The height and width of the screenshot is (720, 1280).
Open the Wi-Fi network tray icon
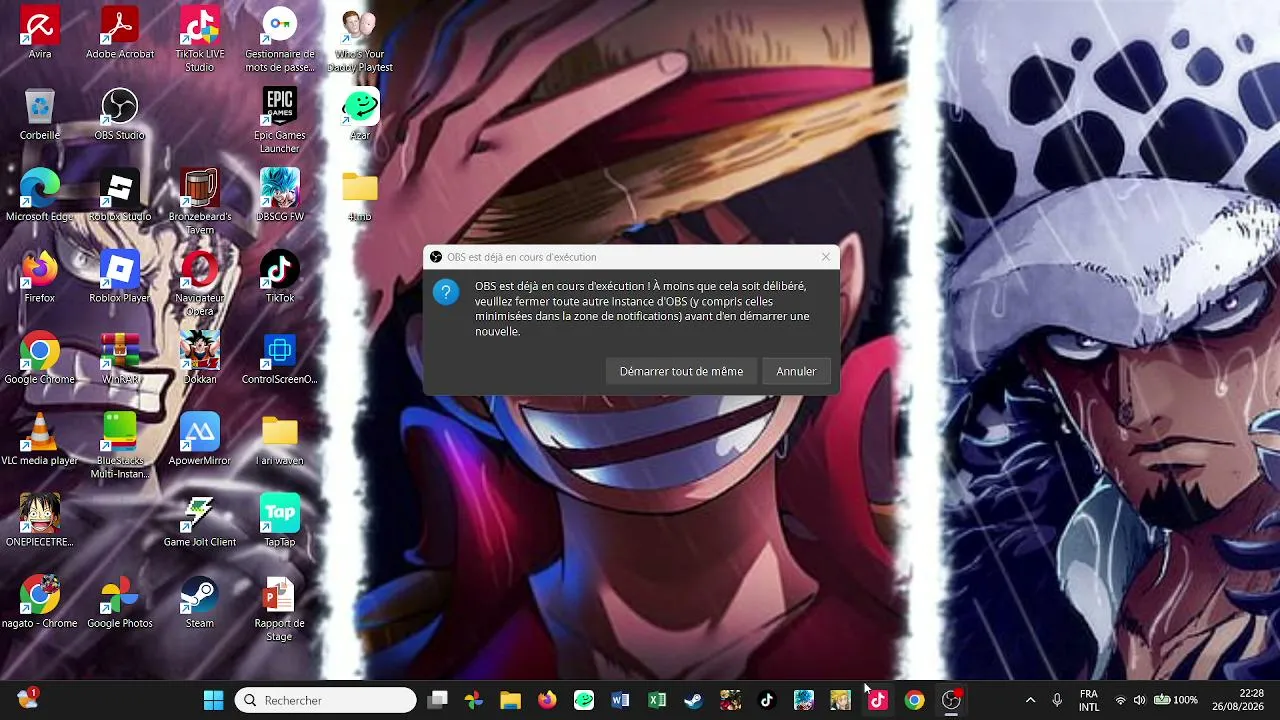click(1120, 700)
